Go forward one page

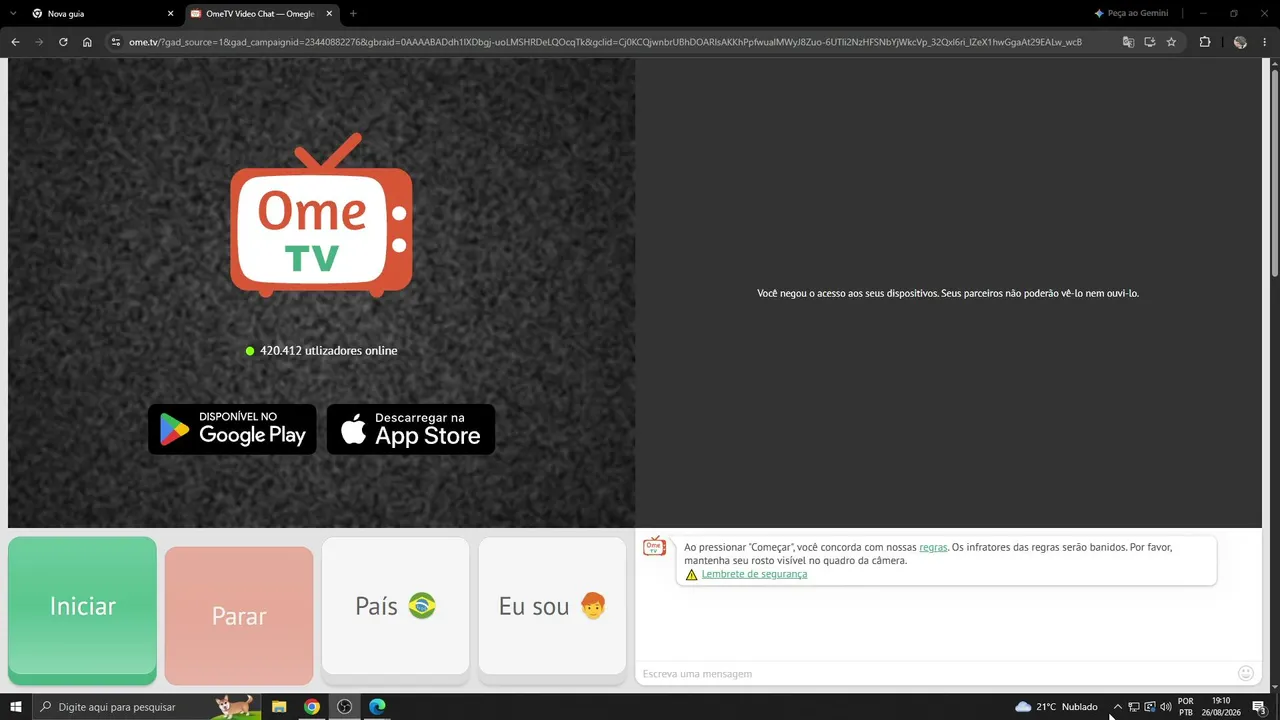39,42
